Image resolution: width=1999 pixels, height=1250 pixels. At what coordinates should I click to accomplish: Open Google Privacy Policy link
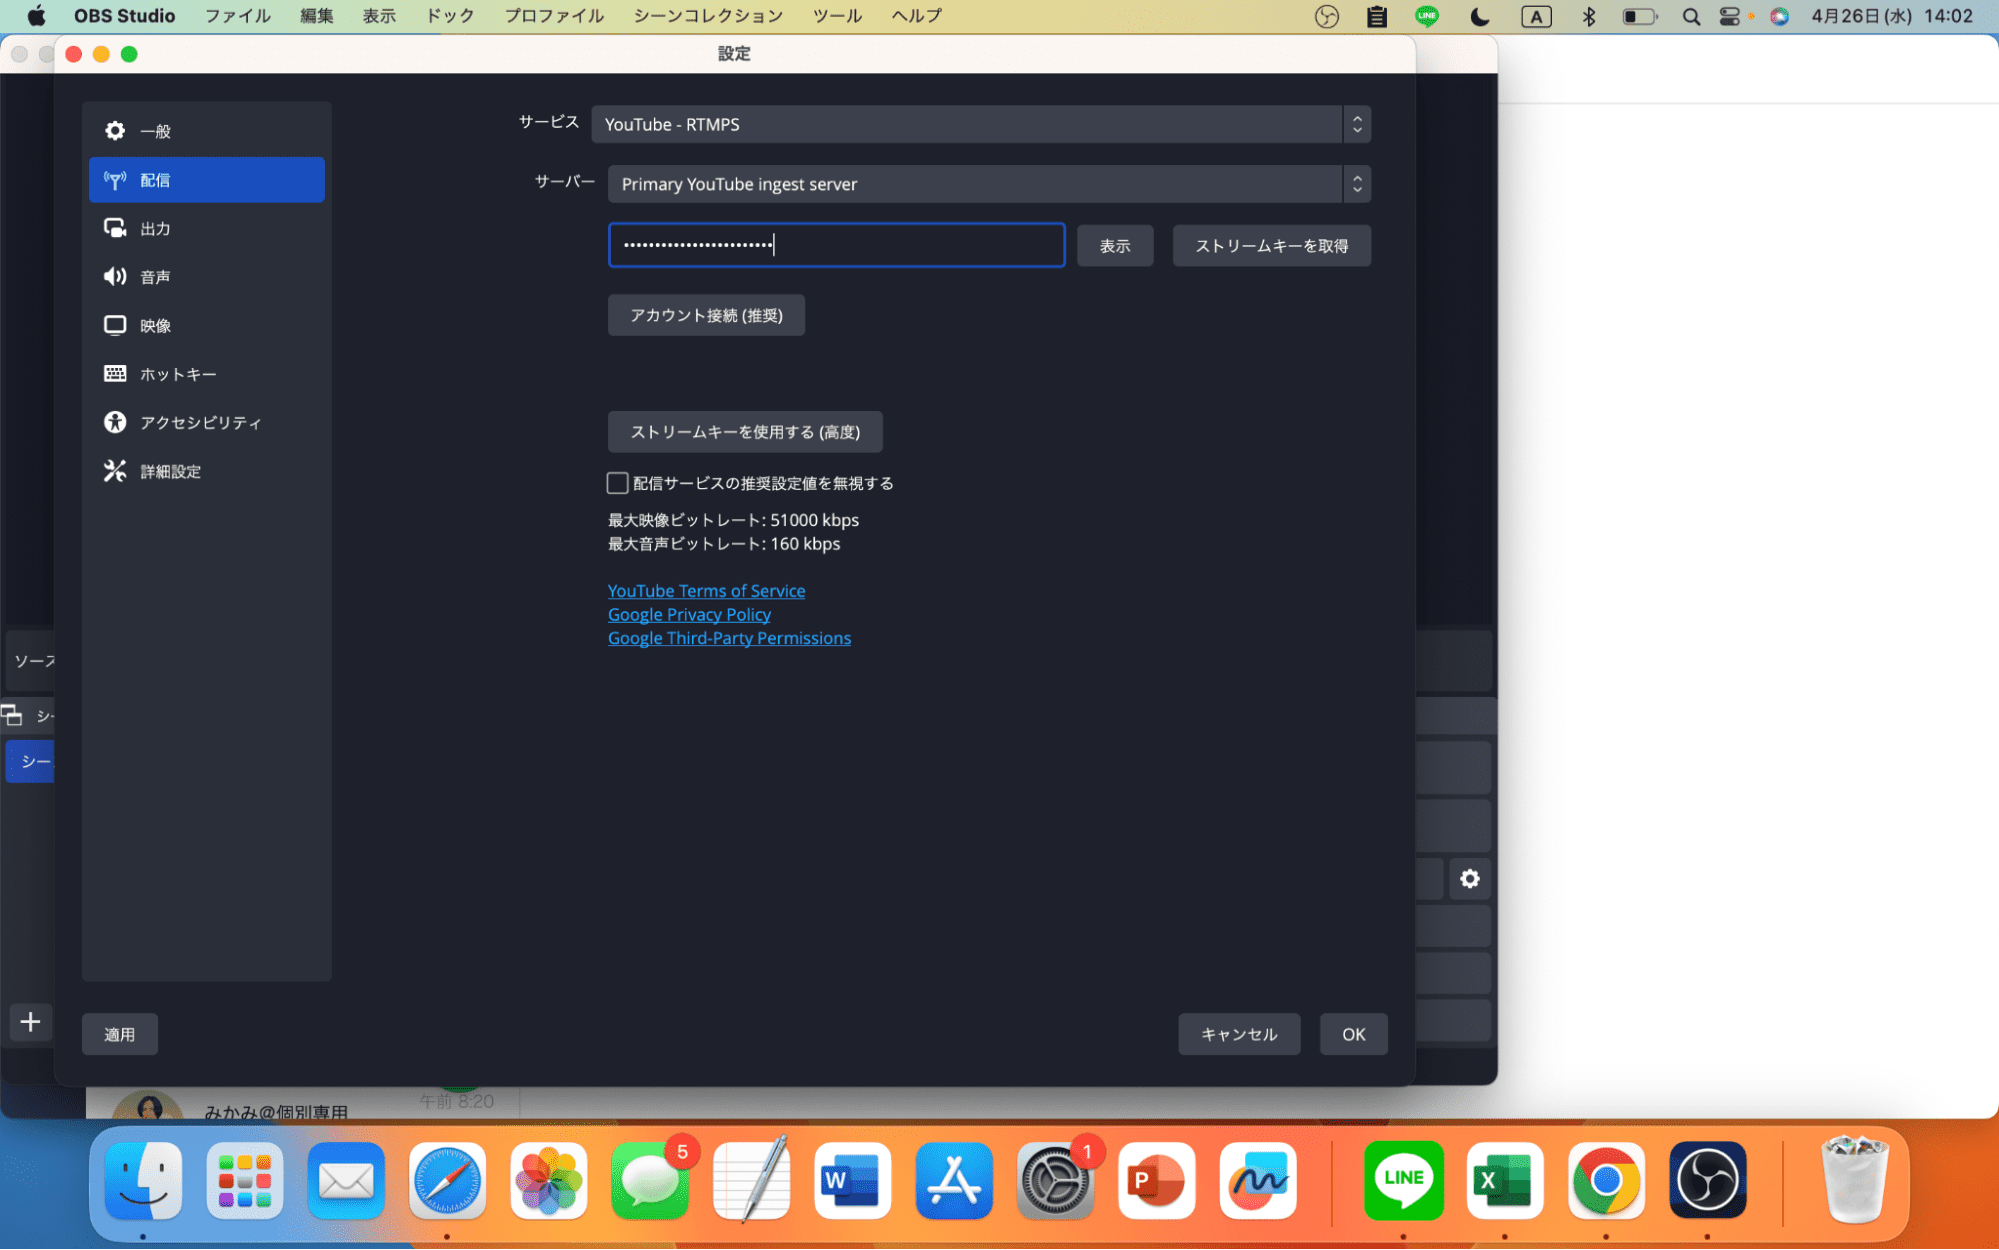[x=689, y=614]
